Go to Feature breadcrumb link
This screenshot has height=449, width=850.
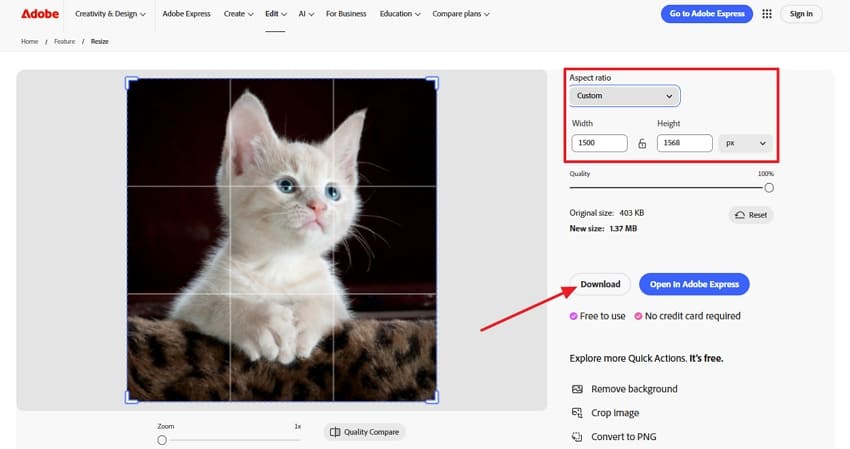point(65,41)
